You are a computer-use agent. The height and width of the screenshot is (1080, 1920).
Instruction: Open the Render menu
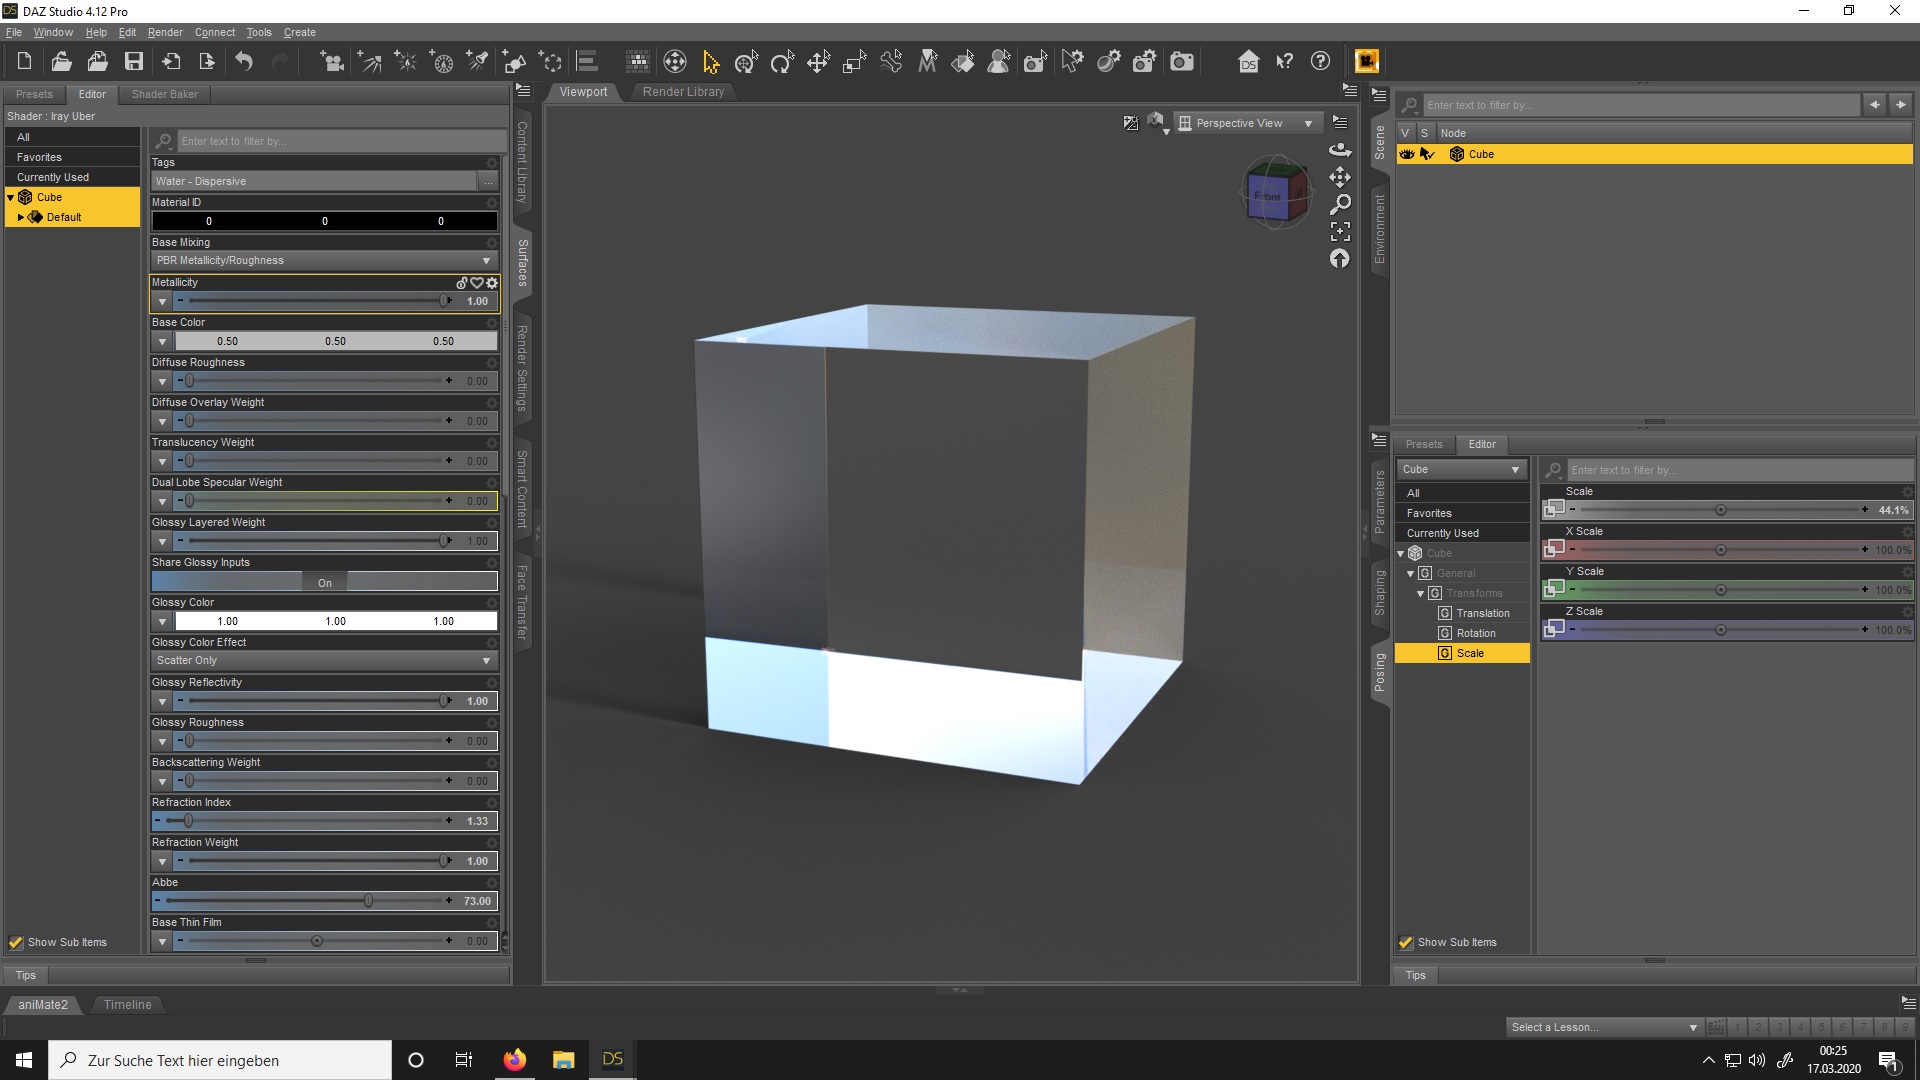165,32
